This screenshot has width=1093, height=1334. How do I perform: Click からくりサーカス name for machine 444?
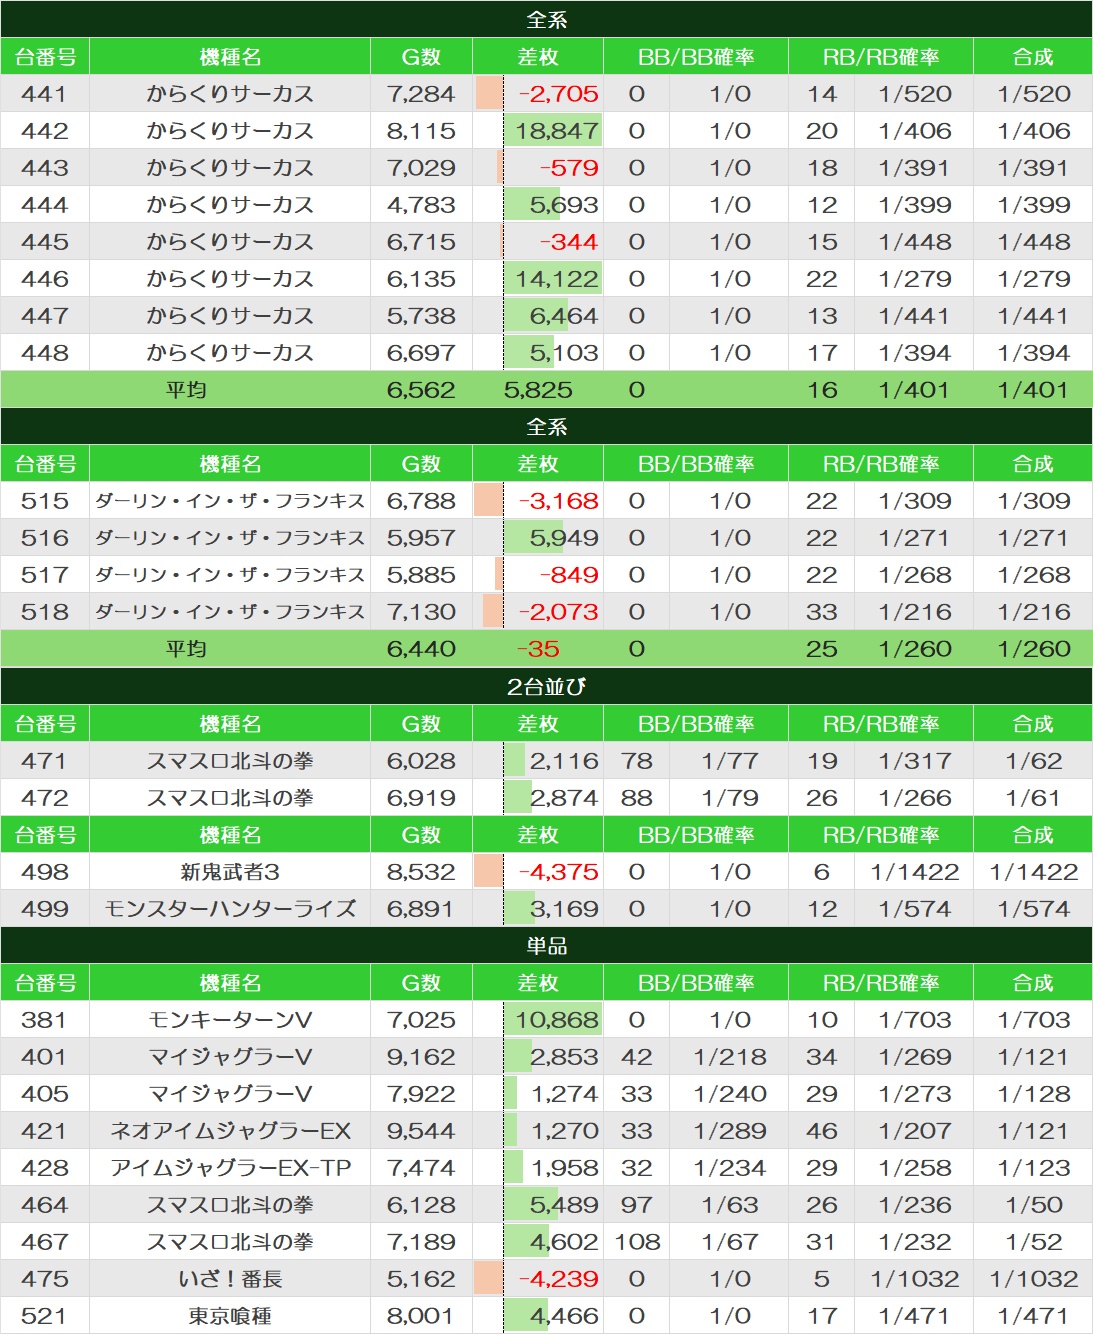[230, 205]
